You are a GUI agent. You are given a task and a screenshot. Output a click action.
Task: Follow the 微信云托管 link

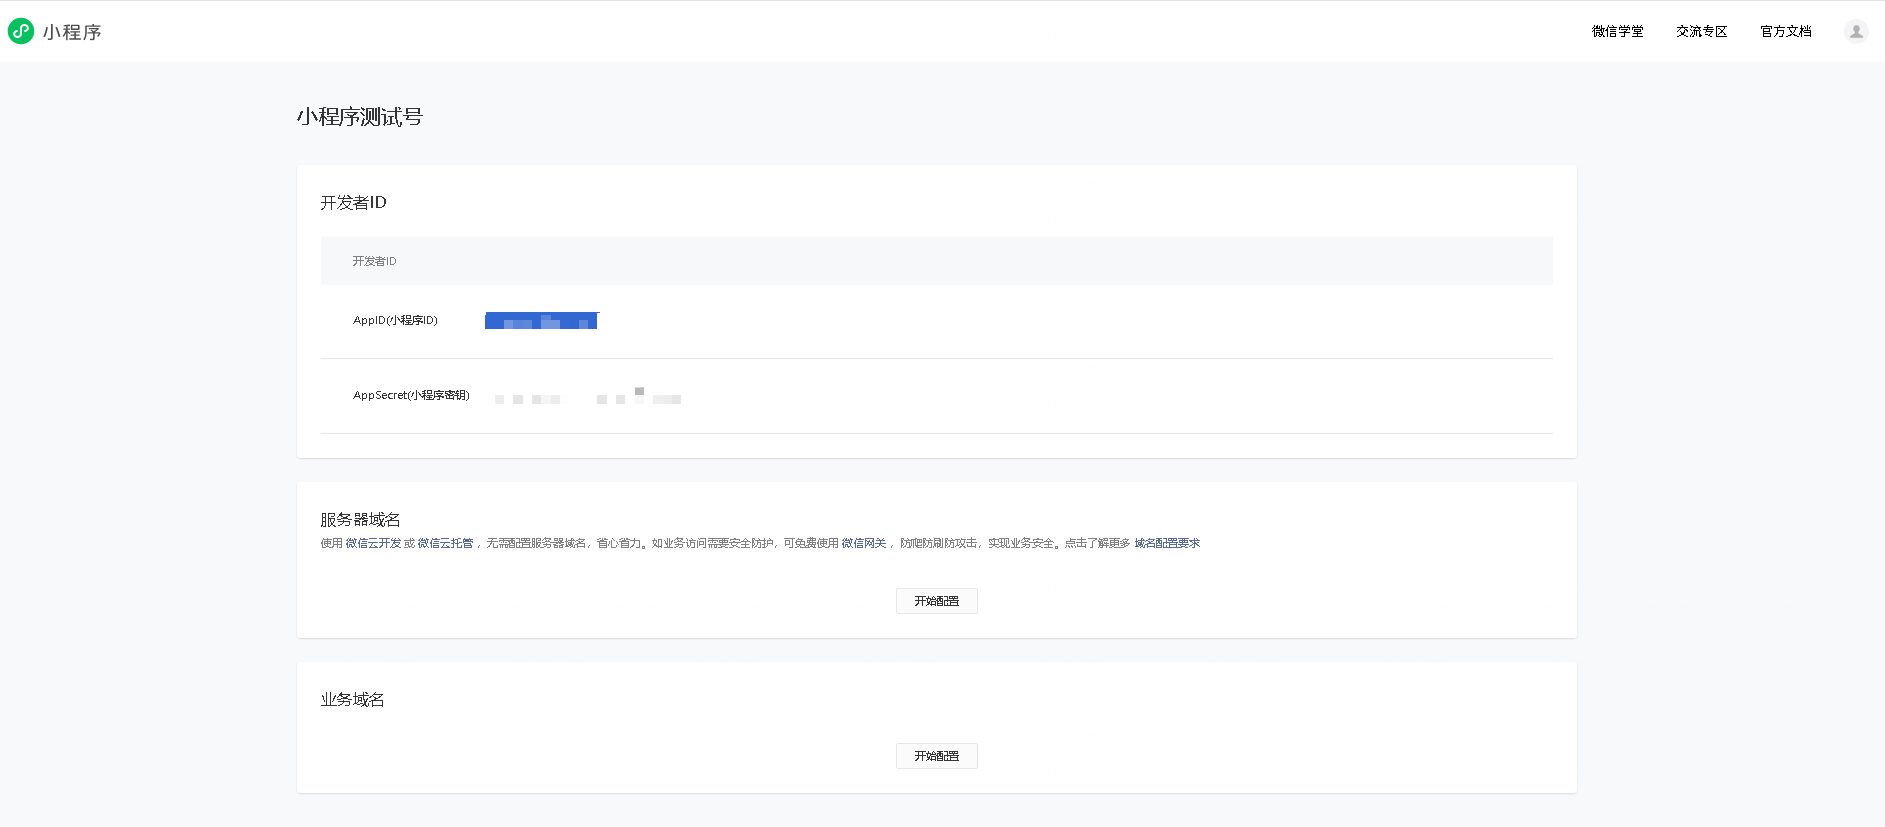445,543
